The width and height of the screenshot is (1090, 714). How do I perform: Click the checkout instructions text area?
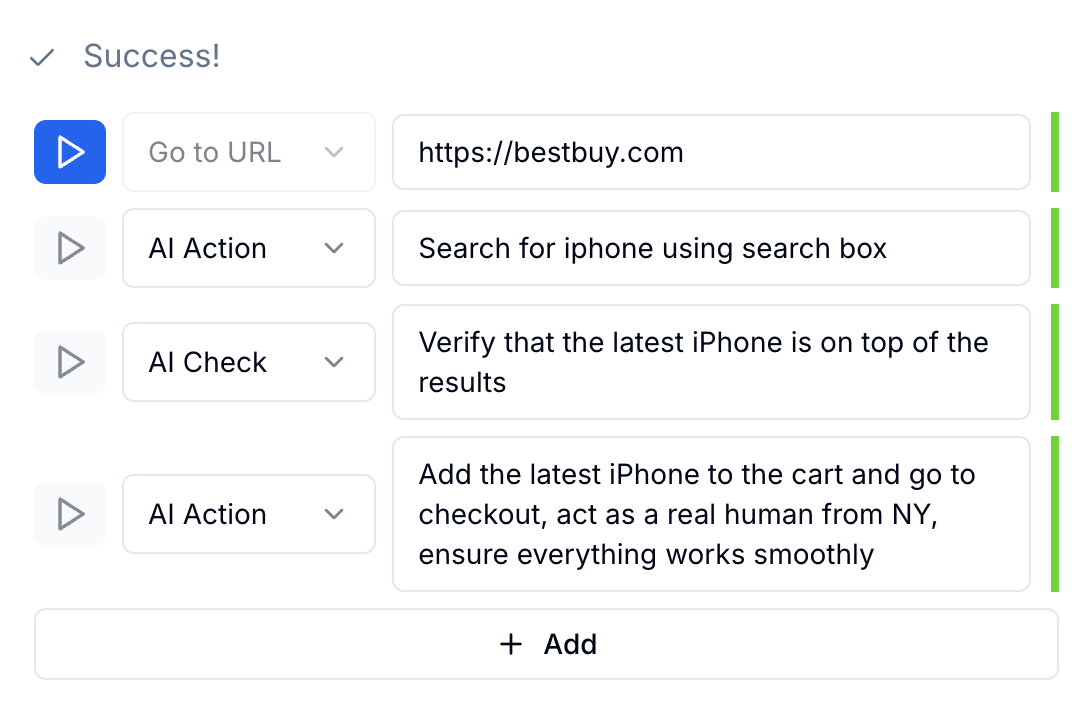pyautogui.click(x=711, y=514)
